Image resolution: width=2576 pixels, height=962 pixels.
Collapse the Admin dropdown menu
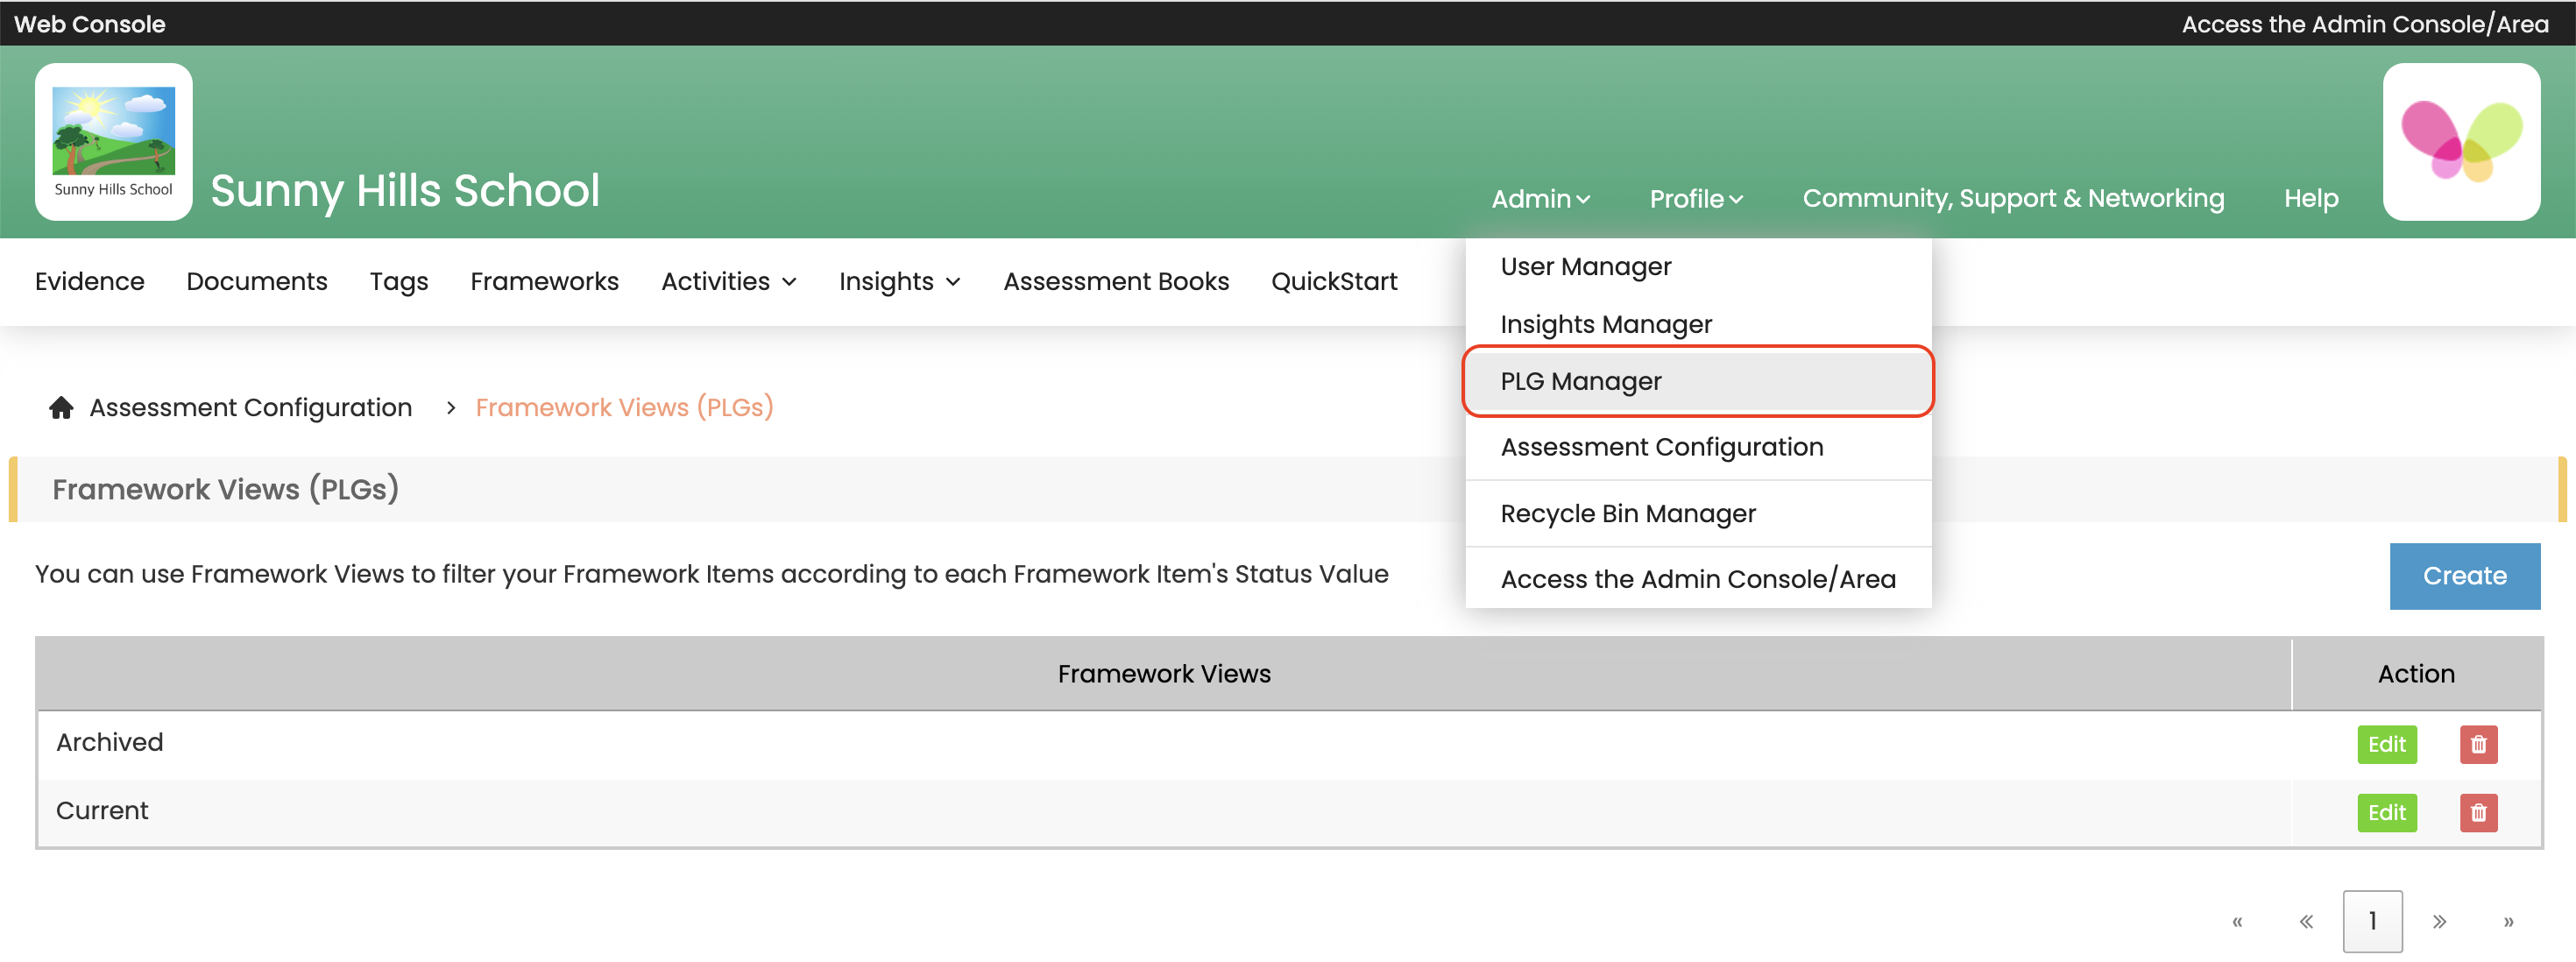[1539, 198]
